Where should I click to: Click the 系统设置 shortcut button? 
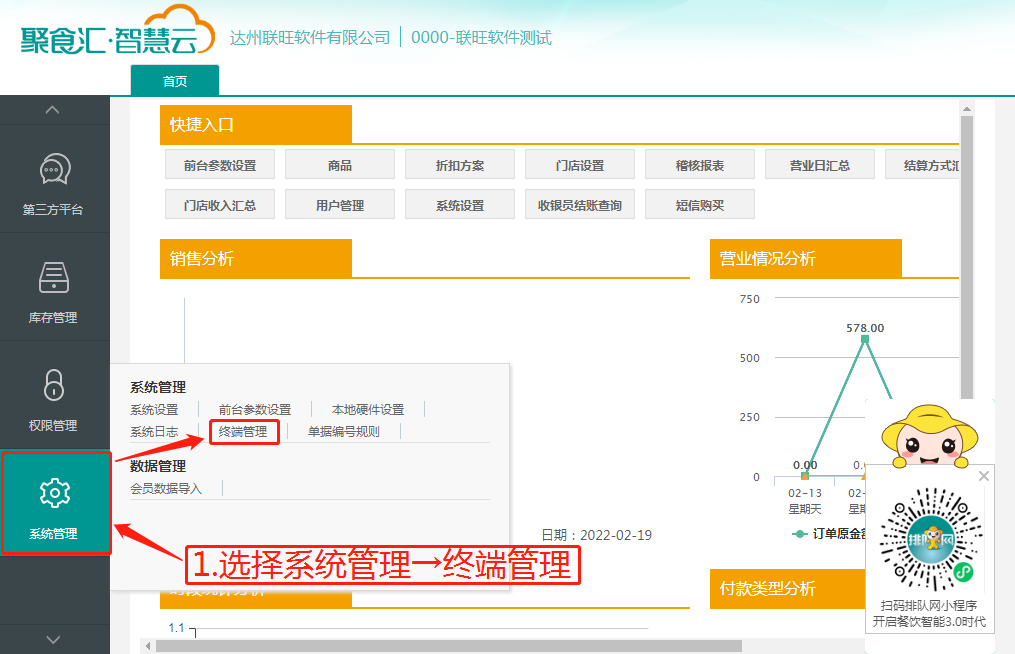pos(460,205)
